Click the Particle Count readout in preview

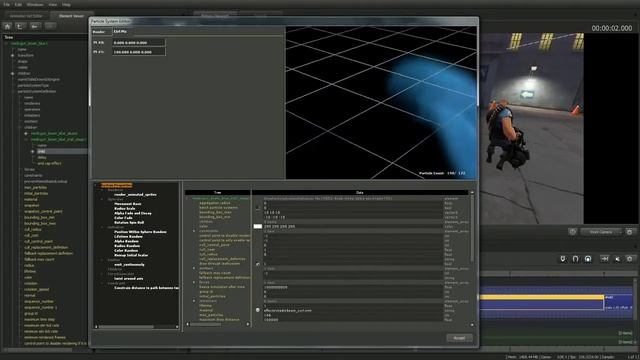[x=442, y=173]
